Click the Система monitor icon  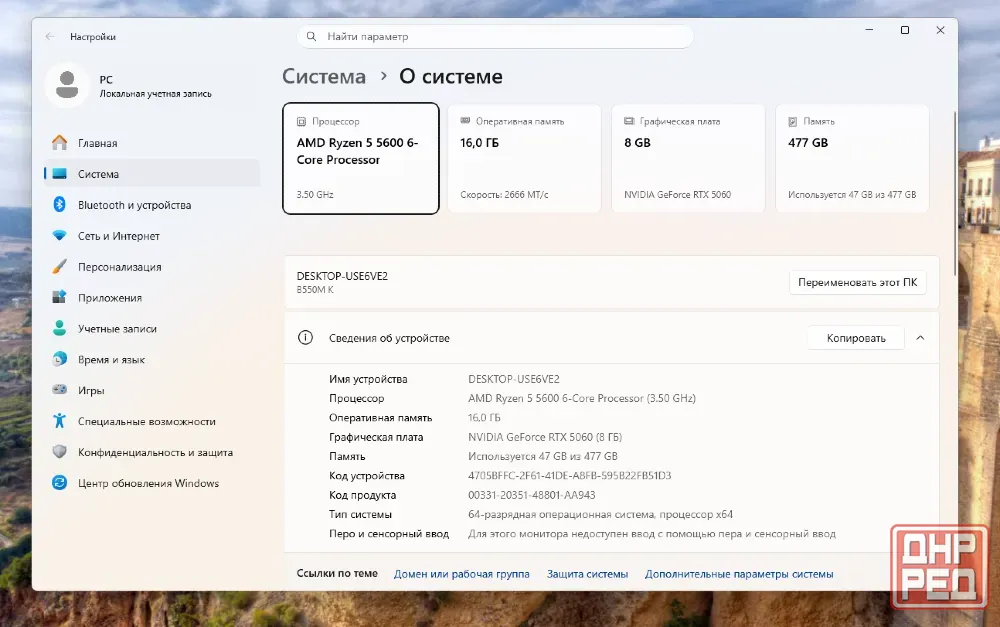click(x=59, y=173)
